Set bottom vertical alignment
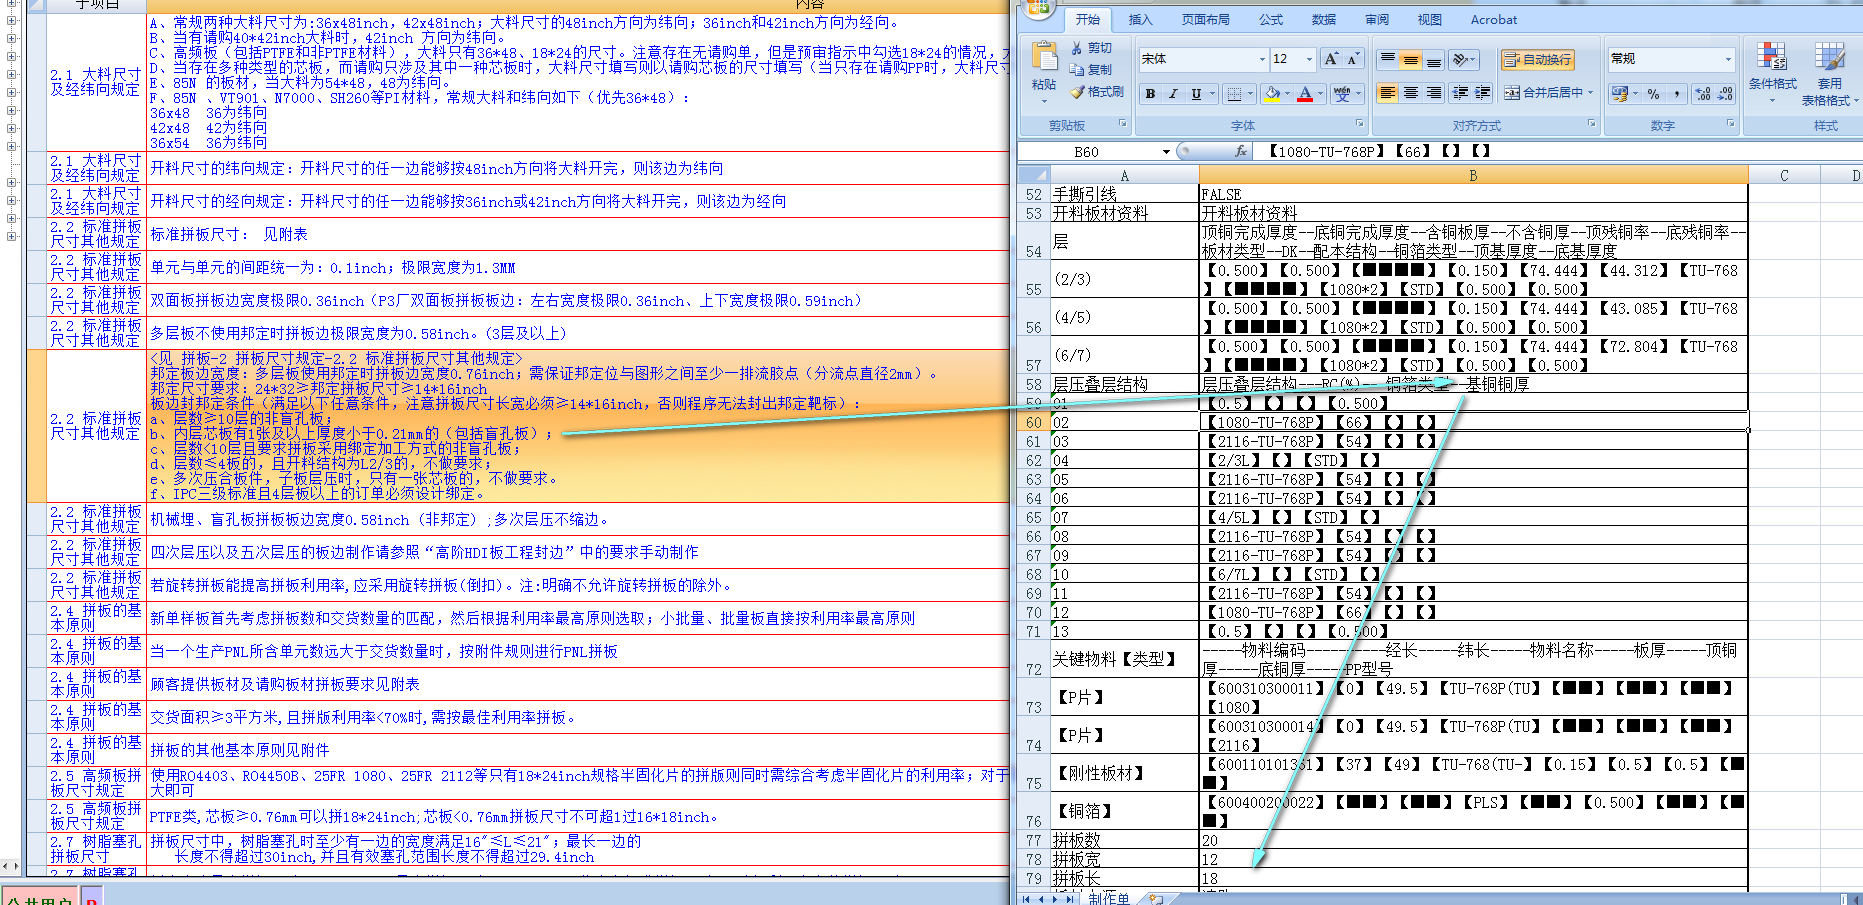1863x905 pixels. click(x=1433, y=60)
